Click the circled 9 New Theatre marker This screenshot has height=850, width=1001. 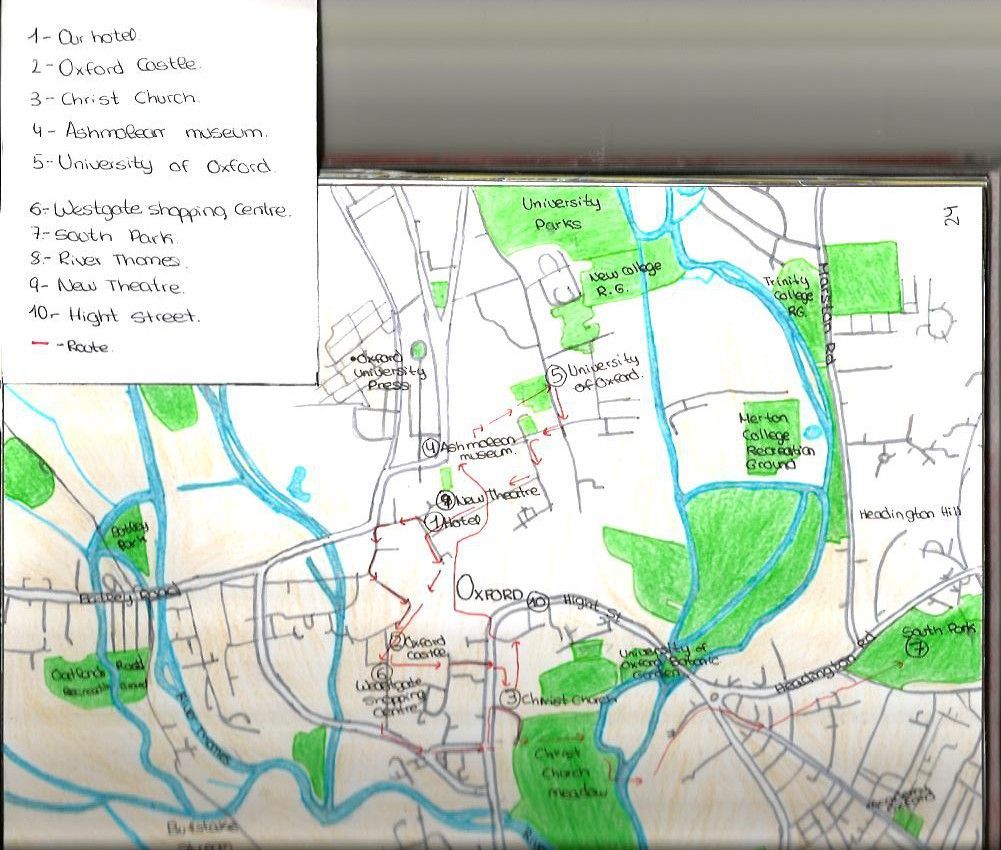446,499
